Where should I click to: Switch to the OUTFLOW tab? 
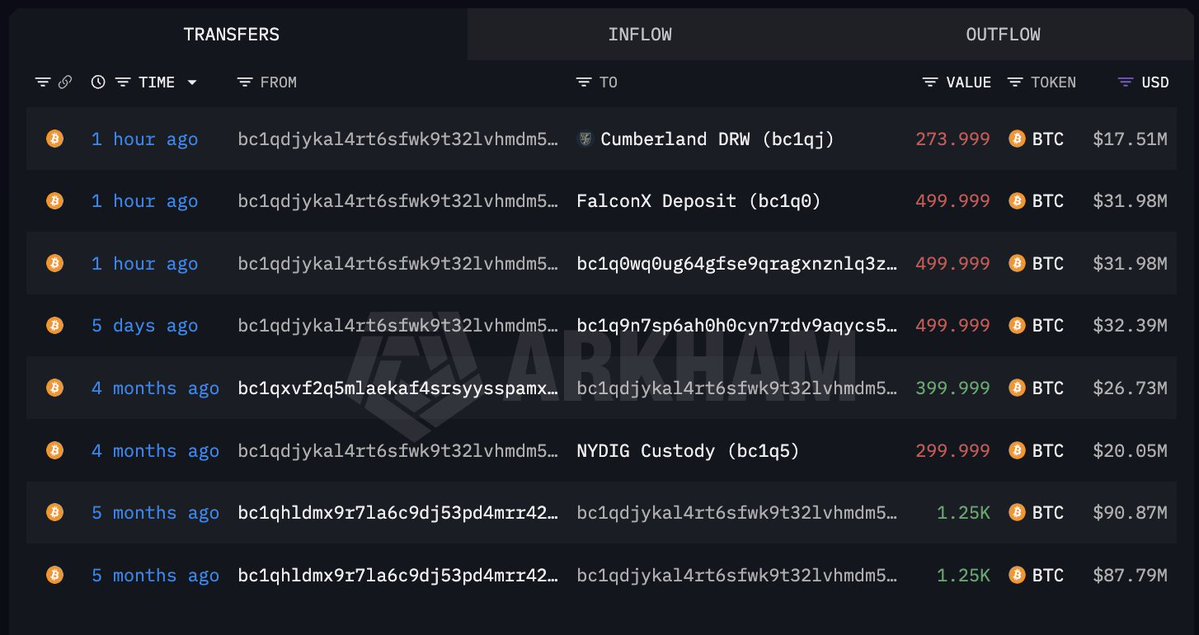pyautogui.click(x=1002, y=34)
